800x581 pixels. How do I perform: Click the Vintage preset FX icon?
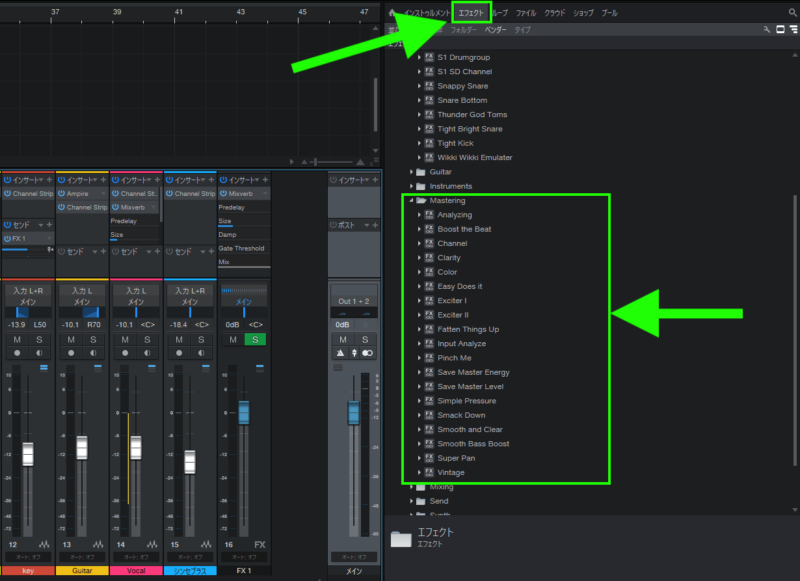[x=428, y=473]
